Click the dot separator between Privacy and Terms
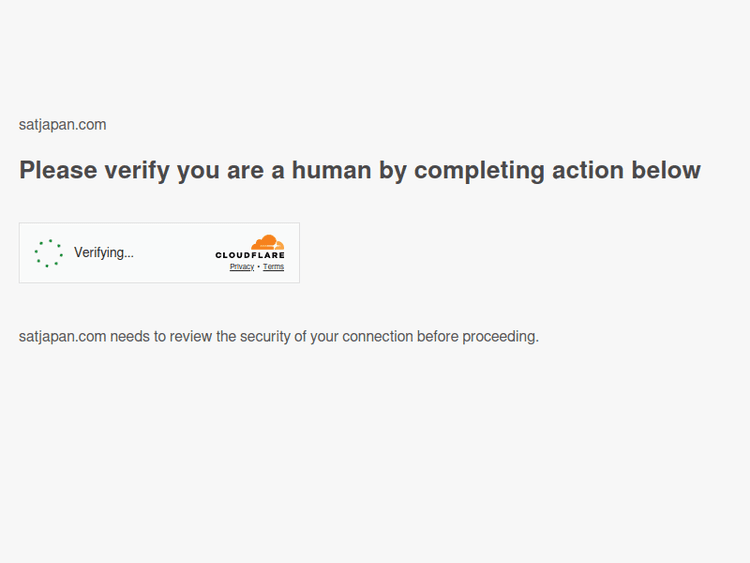750x563 pixels. (x=259, y=267)
